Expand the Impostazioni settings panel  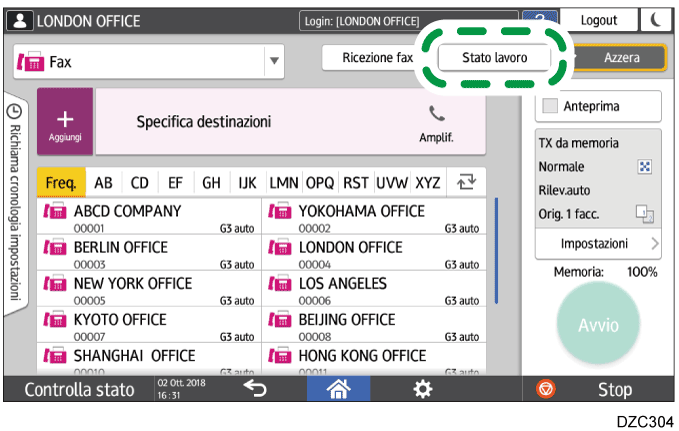597,243
